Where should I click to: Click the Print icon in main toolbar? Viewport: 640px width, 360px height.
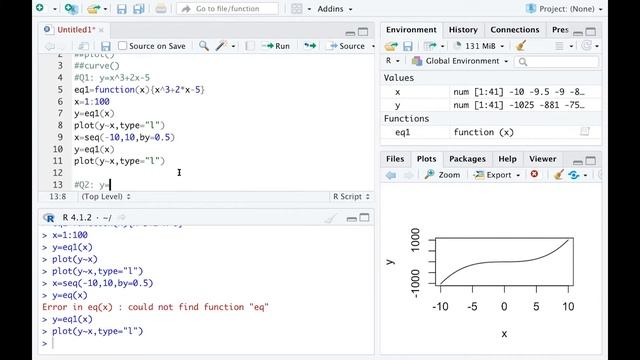click(161, 9)
